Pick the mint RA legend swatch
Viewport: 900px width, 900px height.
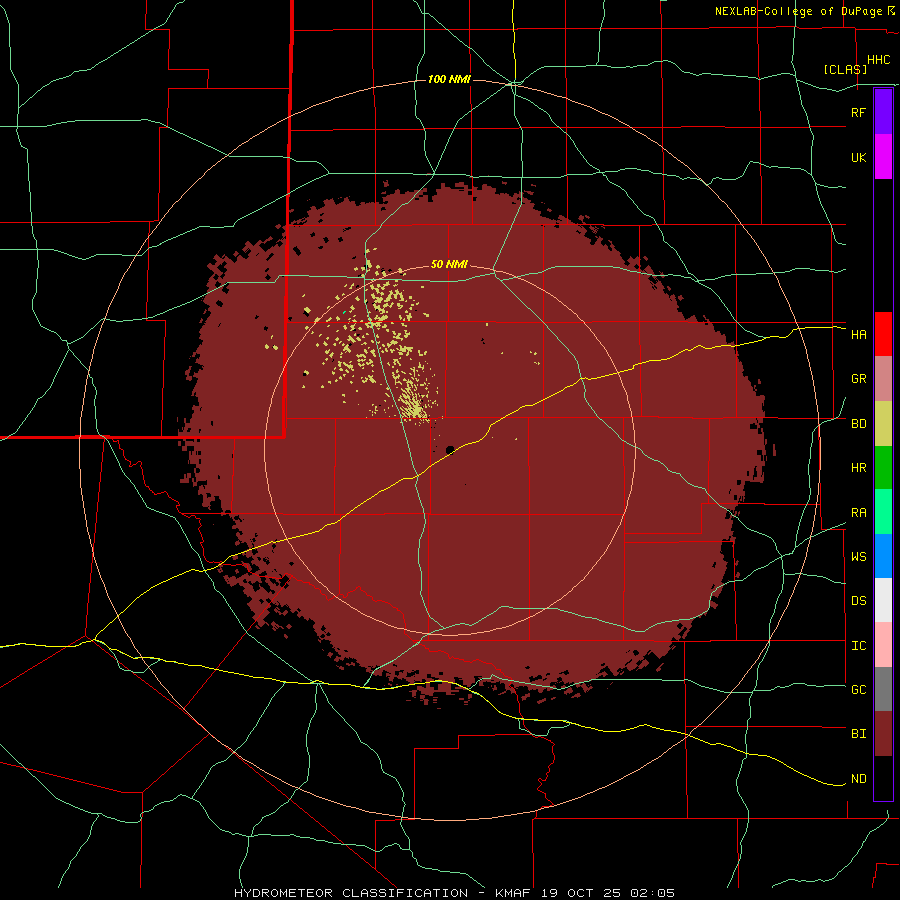[x=883, y=512]
